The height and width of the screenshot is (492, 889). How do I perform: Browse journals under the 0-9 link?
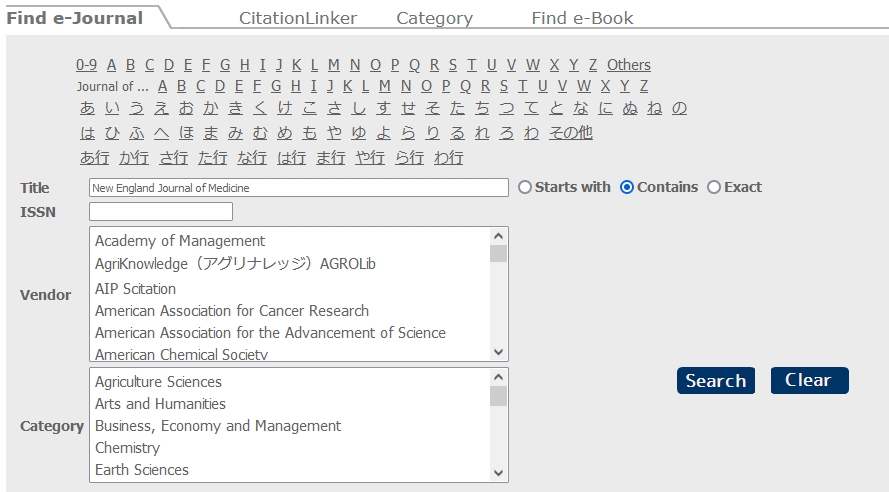[x=86, y=65]
